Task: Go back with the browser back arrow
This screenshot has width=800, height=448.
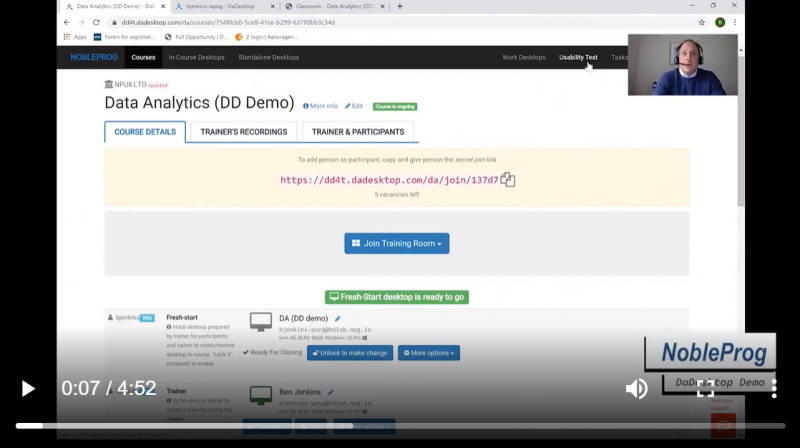Action: coord(67,22)
